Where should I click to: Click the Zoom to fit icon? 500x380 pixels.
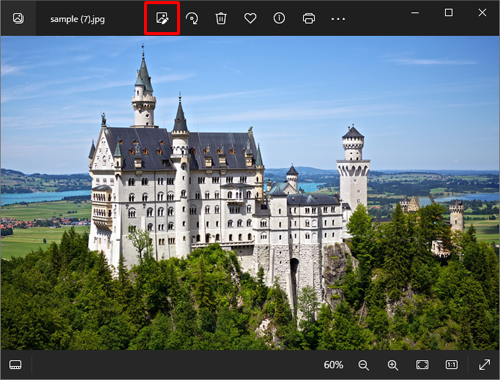click(x=422, y=365)
